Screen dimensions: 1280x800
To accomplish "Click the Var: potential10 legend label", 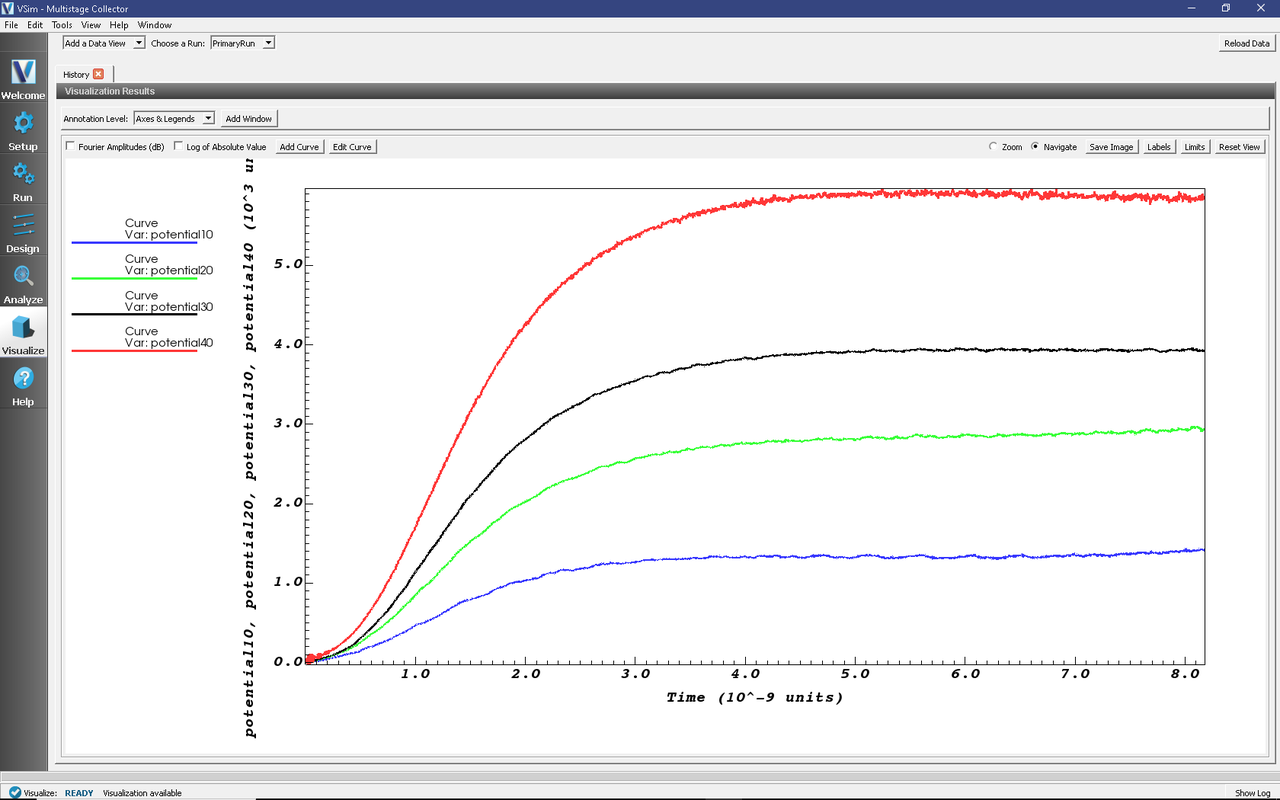I will pyautogui.click(x=169, y=234).
